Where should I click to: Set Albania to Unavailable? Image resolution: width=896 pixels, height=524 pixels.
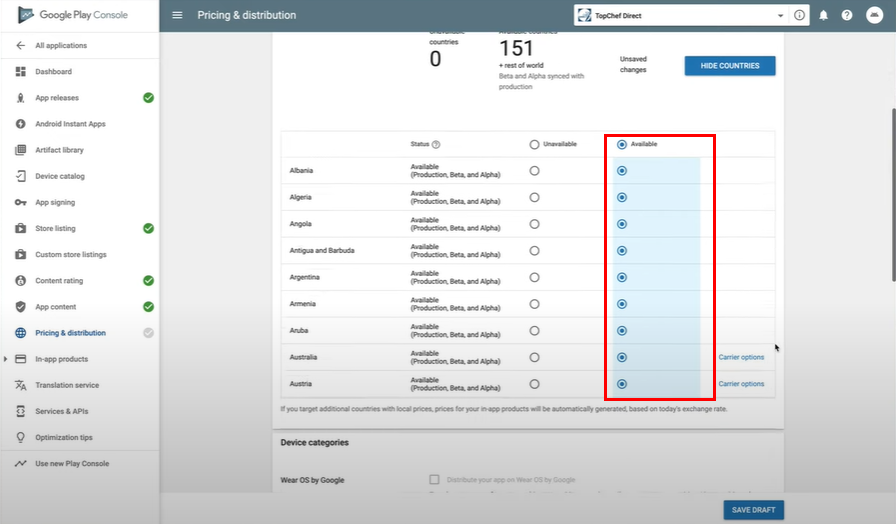click(x=534, y=171)
